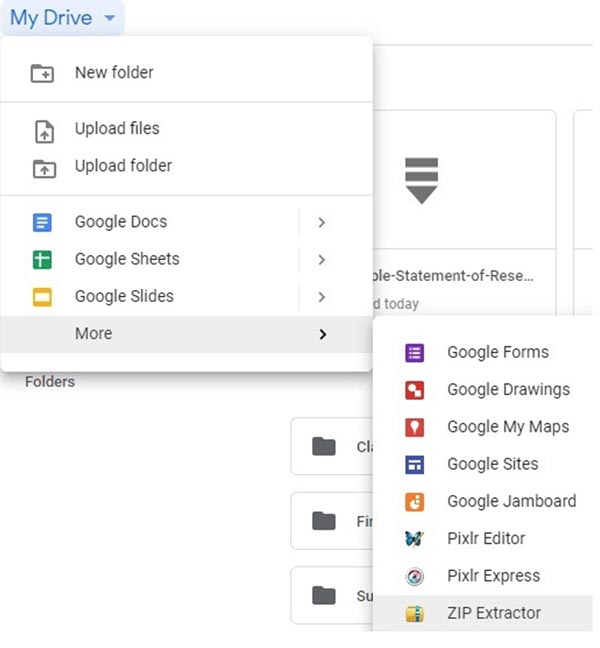600x648 pixels.
Task: Choose Google Sites in the submenu
Action: tap(492, 464)
